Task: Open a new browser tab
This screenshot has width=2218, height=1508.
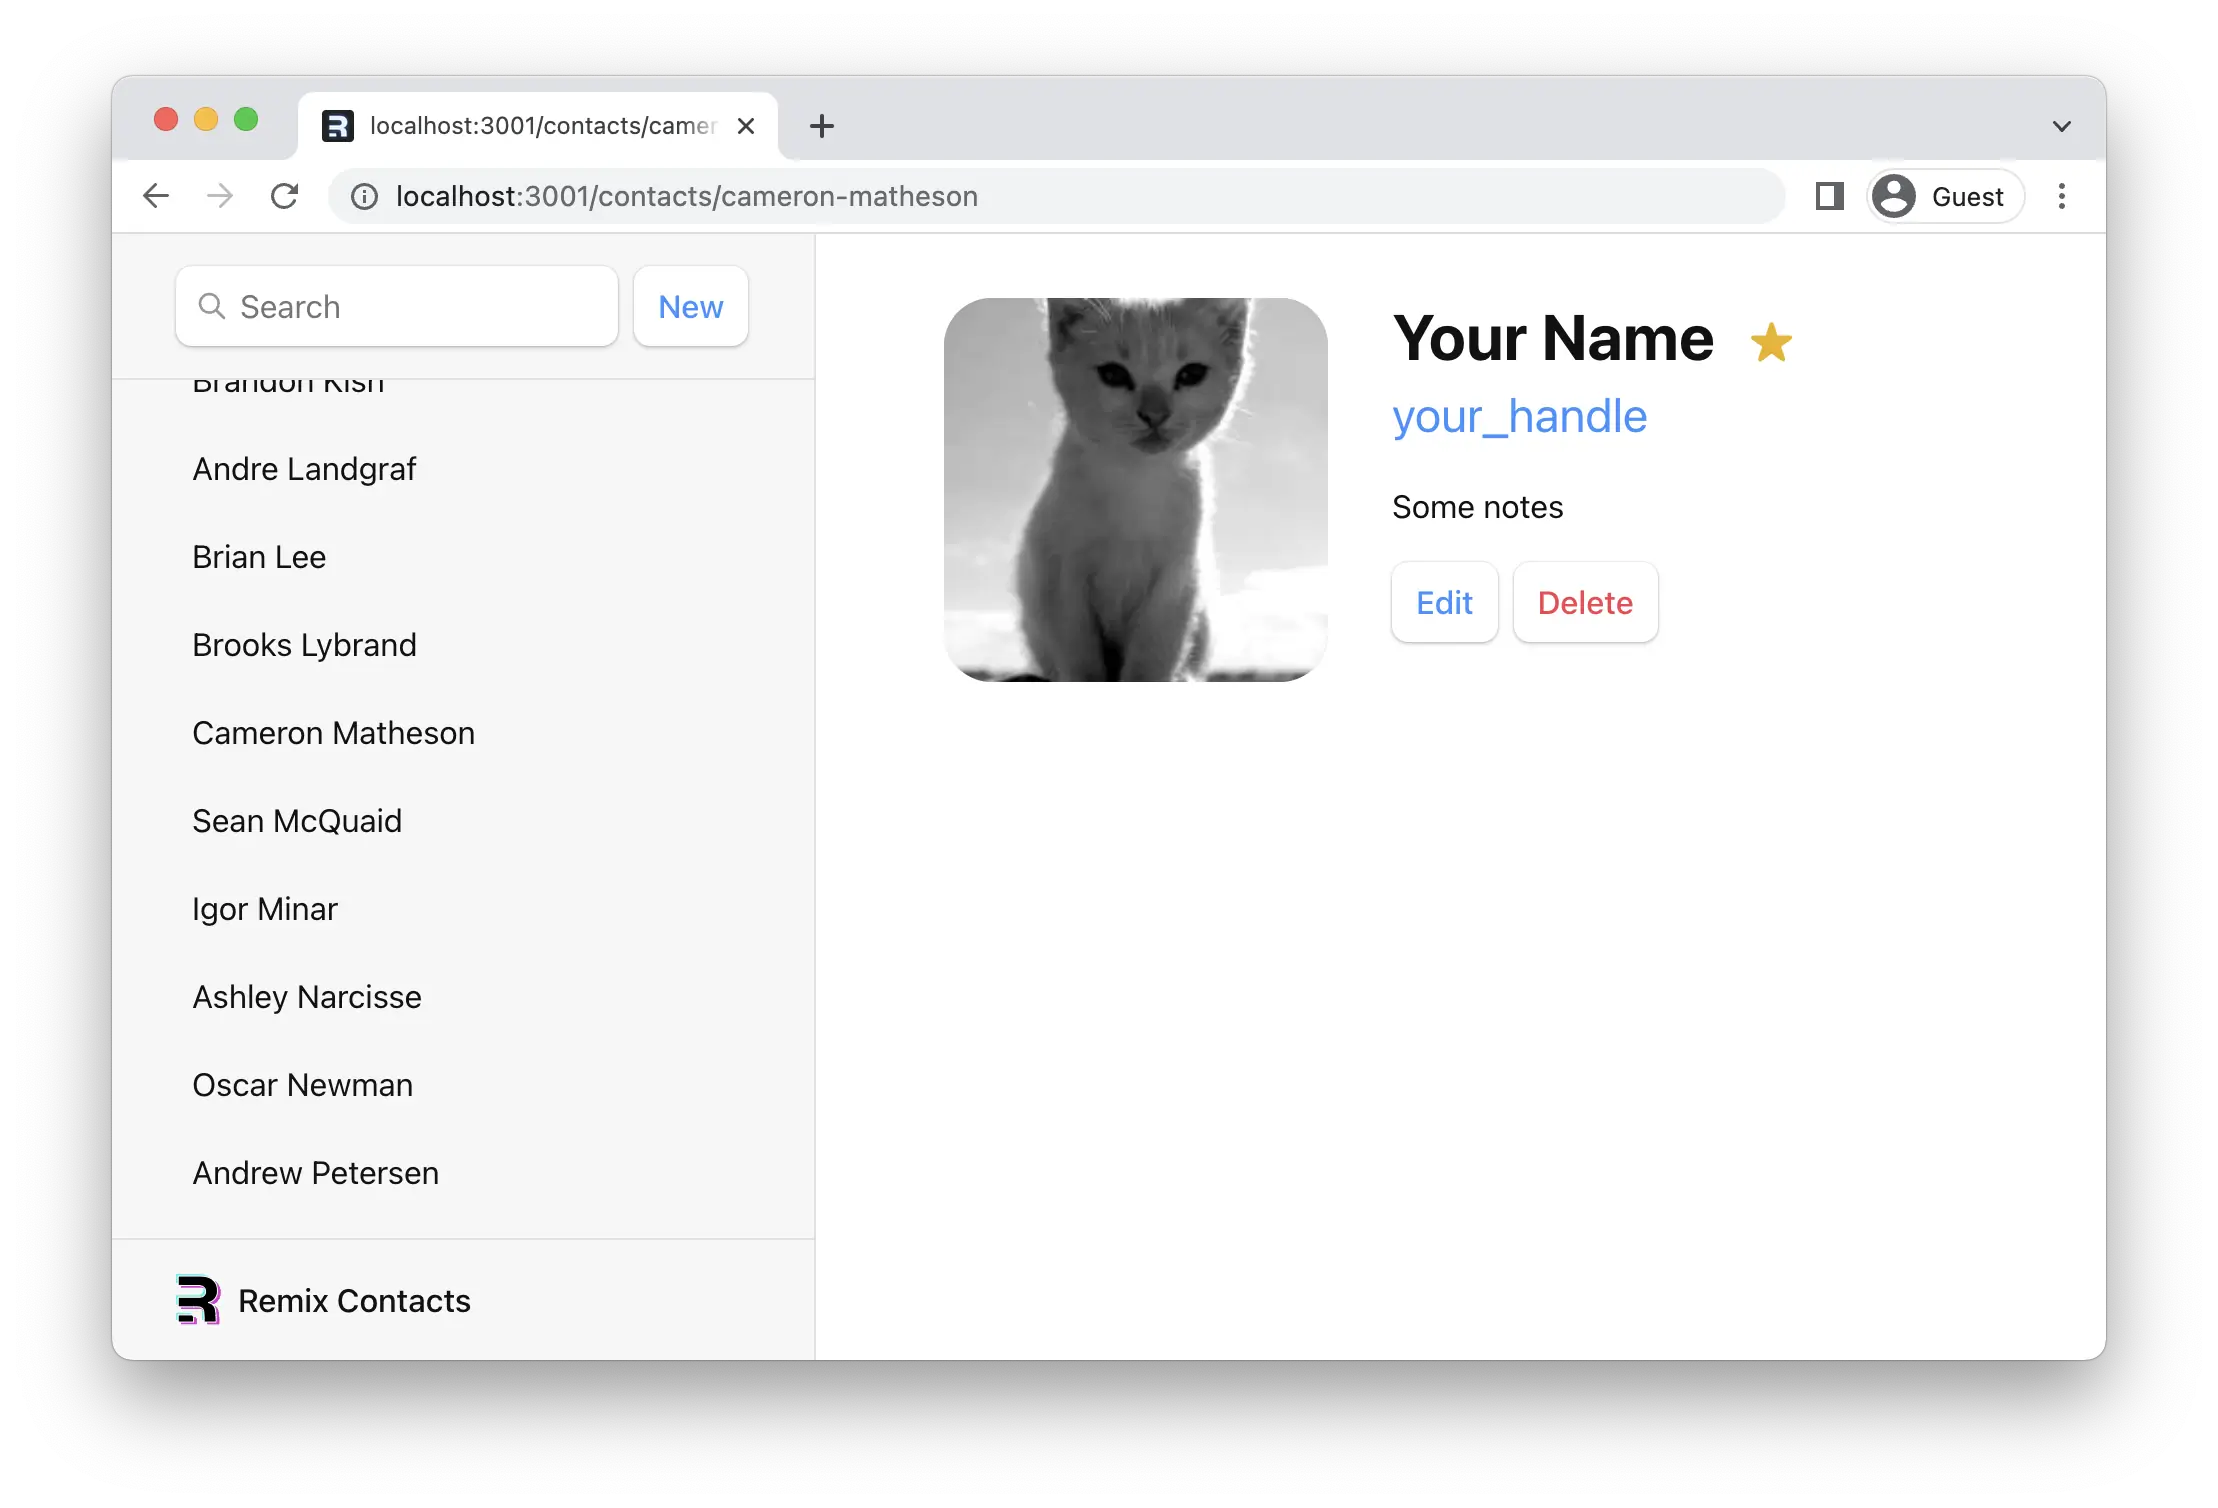Action: click(822, 126)
